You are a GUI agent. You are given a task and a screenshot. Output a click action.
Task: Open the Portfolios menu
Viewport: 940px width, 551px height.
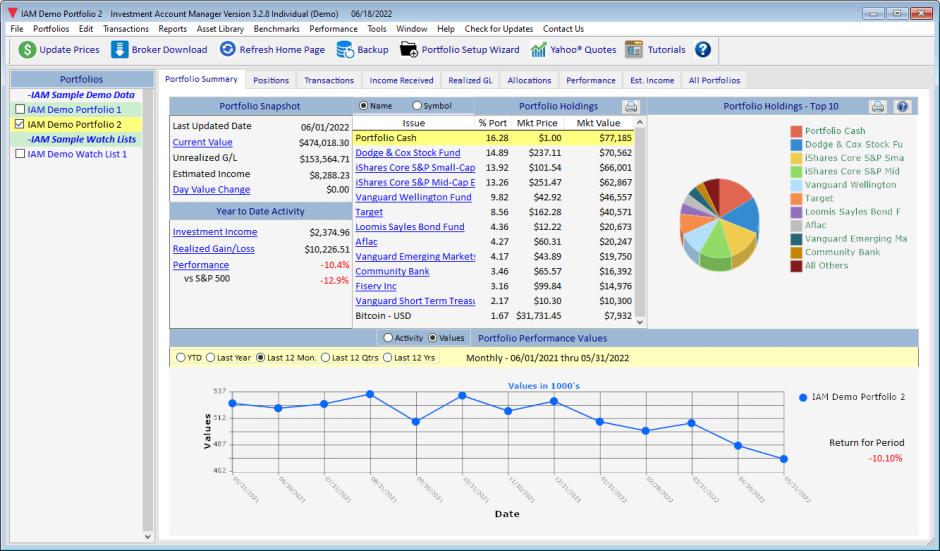coord(51,29)
